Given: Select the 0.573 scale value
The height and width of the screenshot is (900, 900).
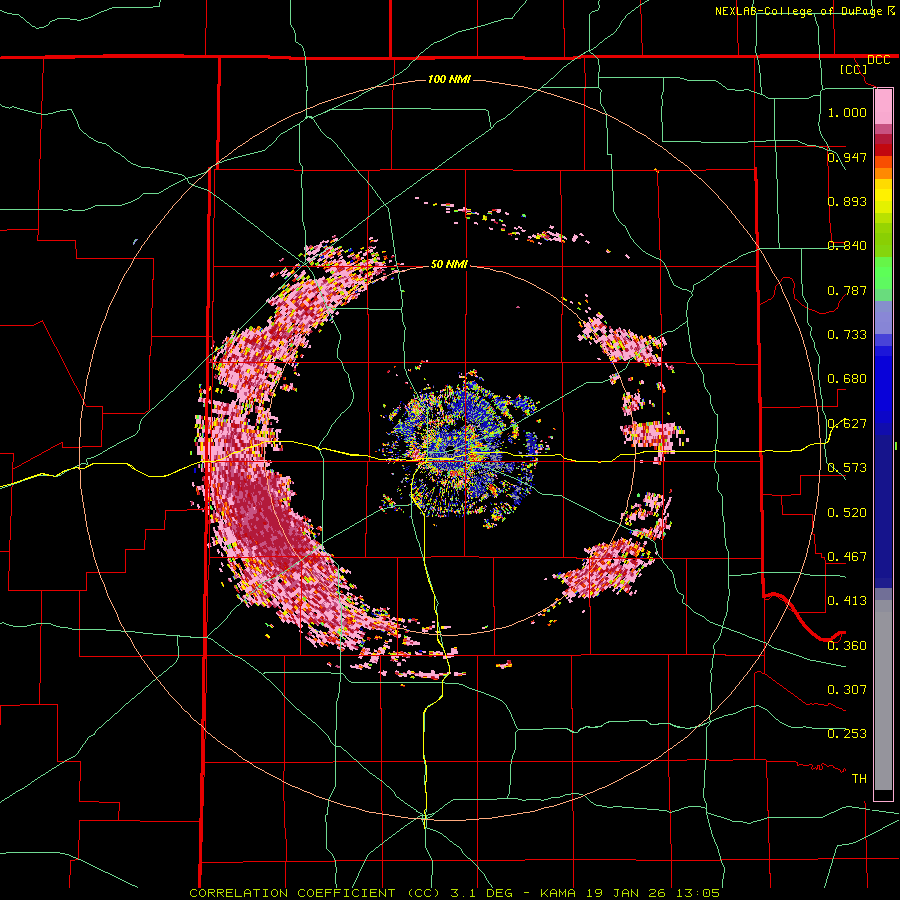Looking at the screenshot, I should pos(847,468).
